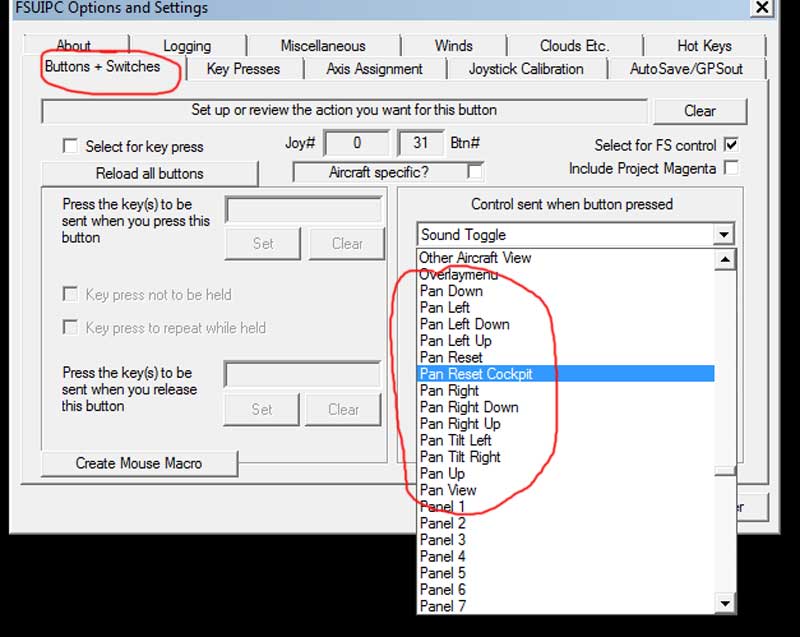Click the key-press-on-press input field
The image size is (800, 637).
(304, 210)
